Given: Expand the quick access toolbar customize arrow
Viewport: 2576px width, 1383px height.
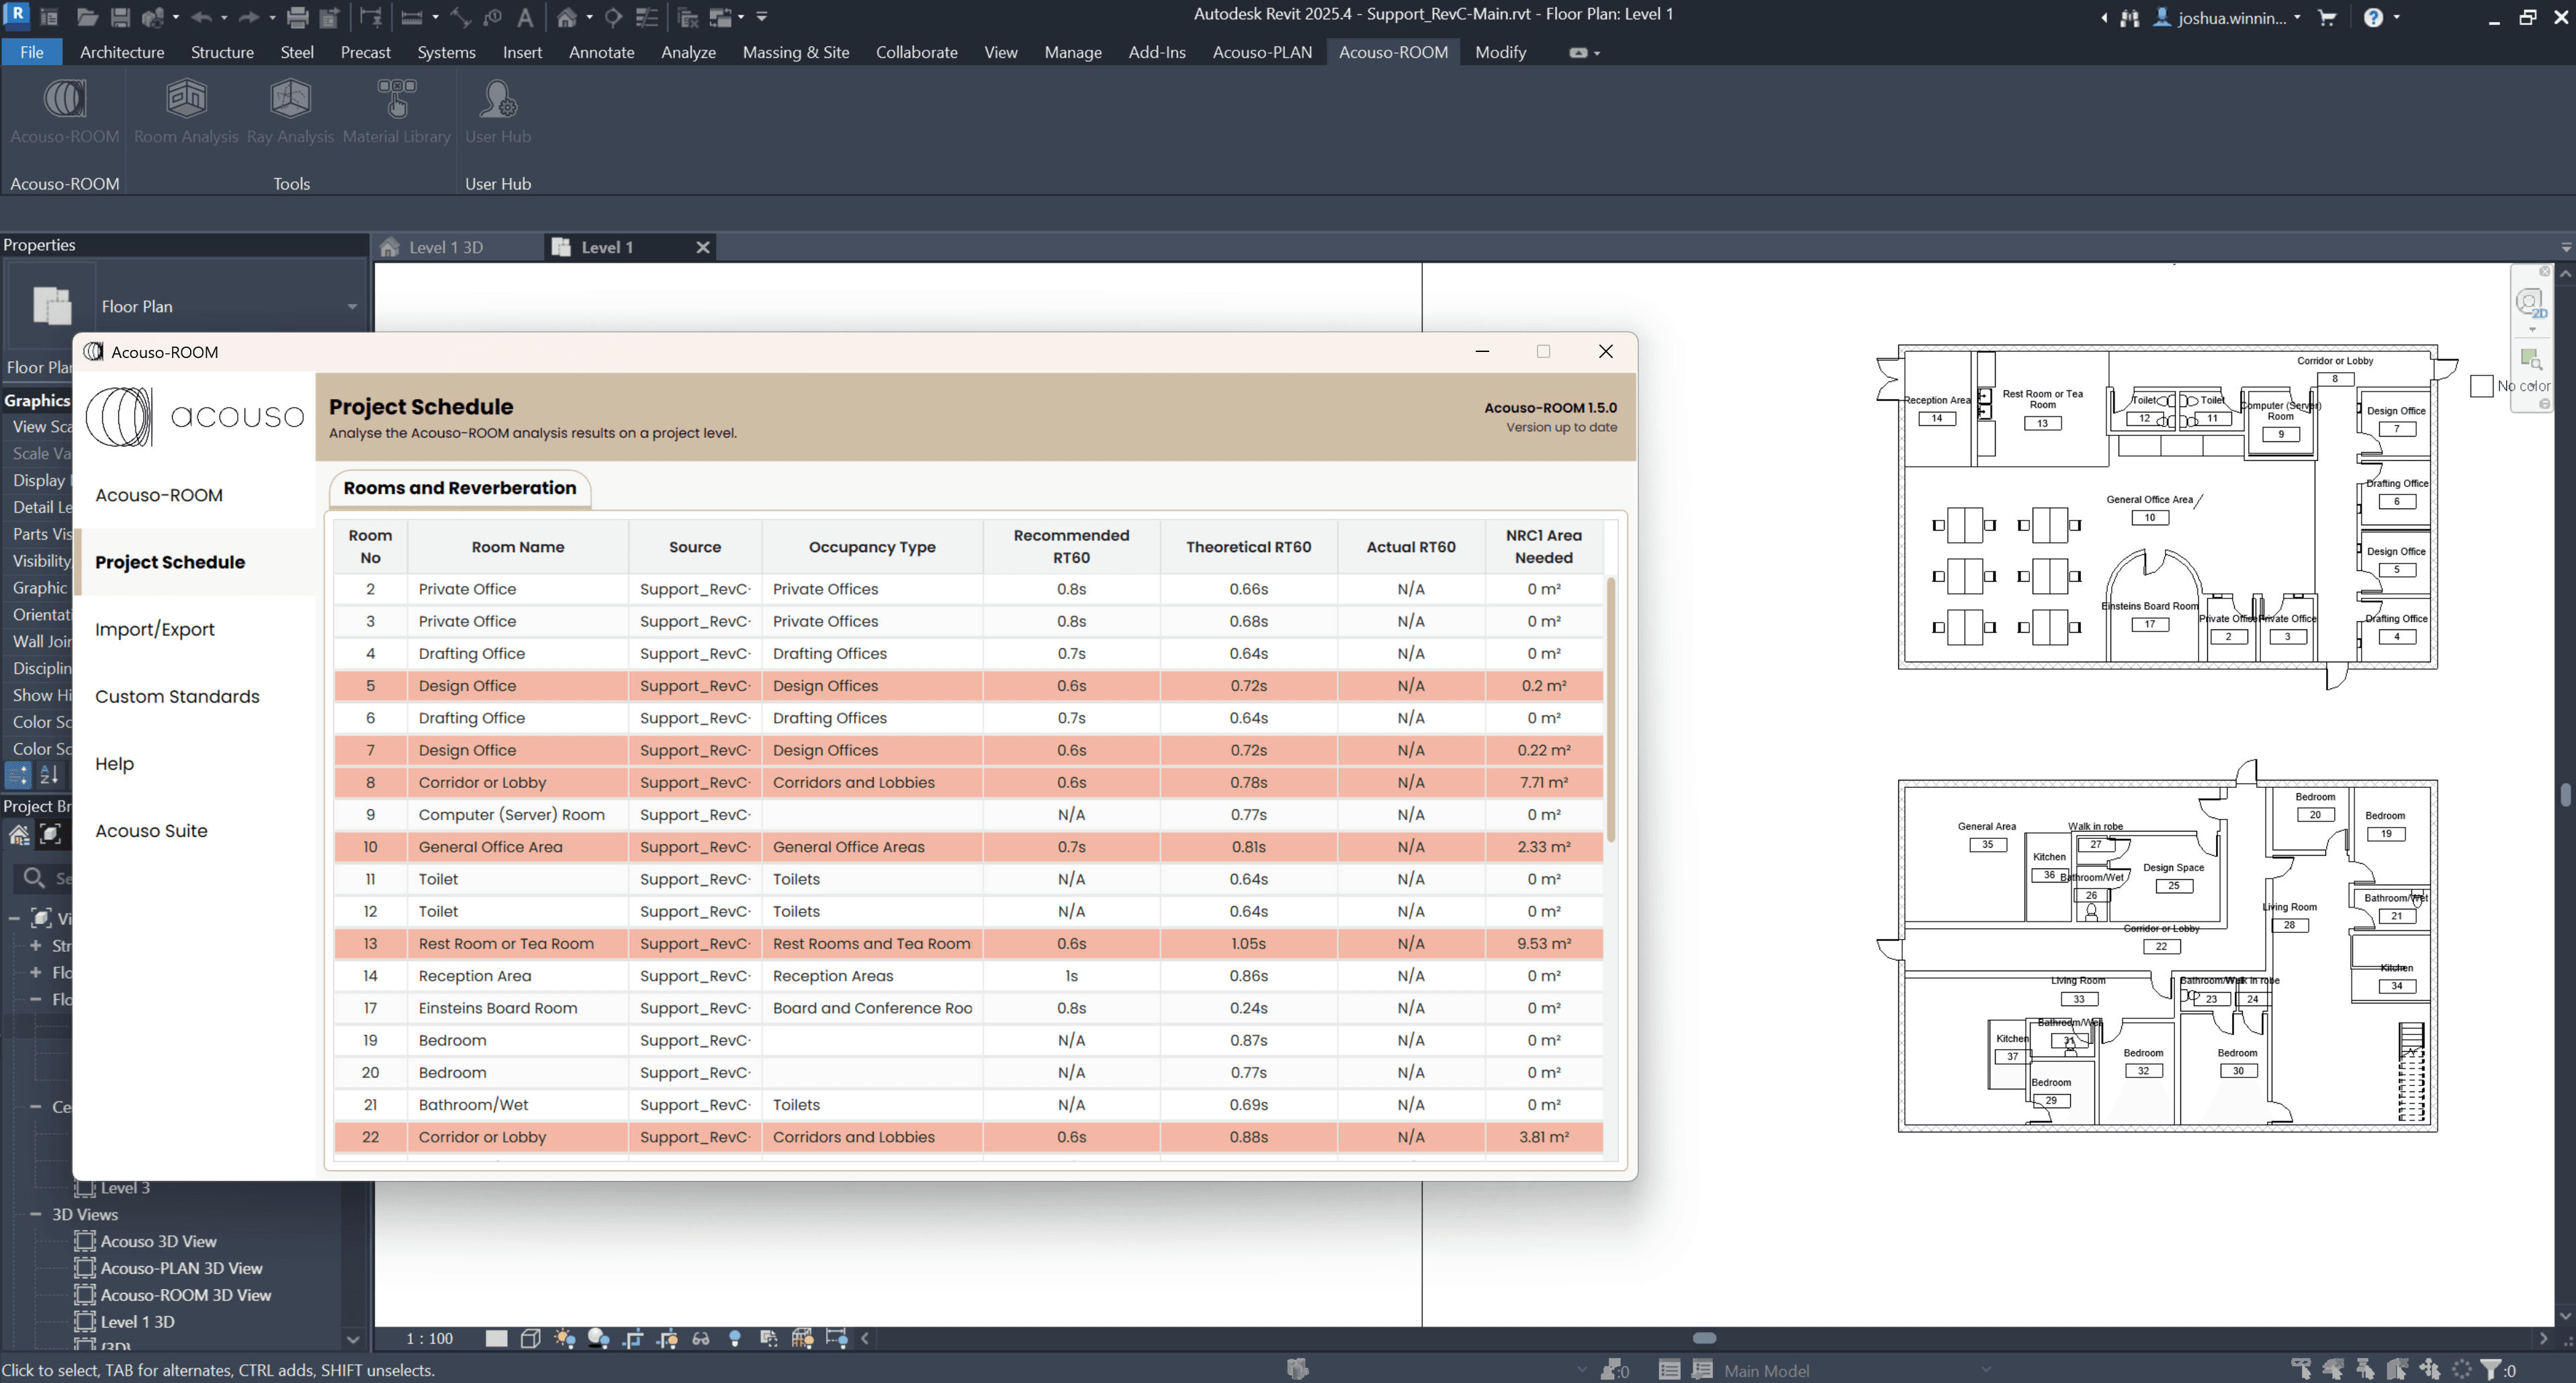Looking at the screenshot, I should point(762,17).
